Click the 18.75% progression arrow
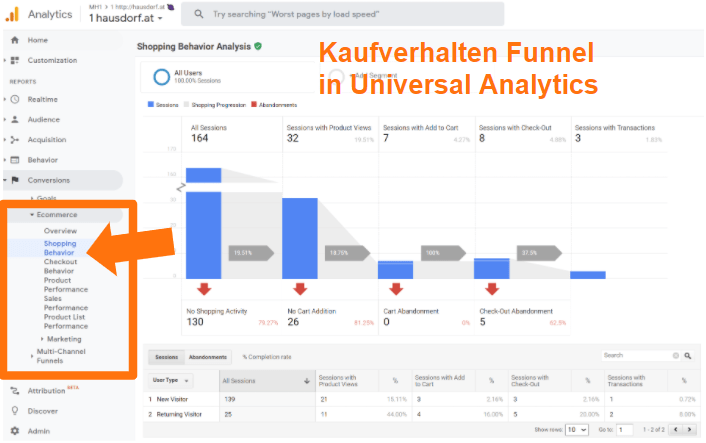 (x=347, y=253)
